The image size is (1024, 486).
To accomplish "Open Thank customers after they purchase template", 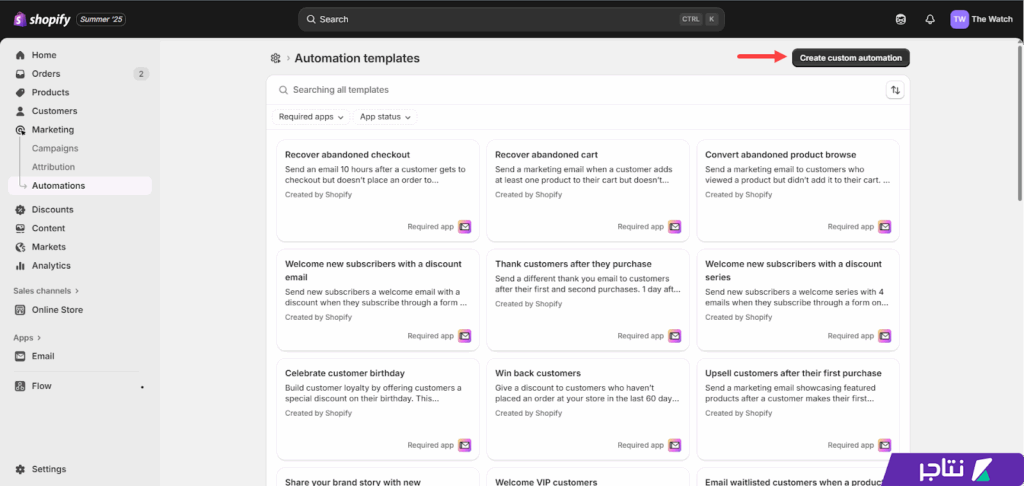I will (x=588, y=300).
